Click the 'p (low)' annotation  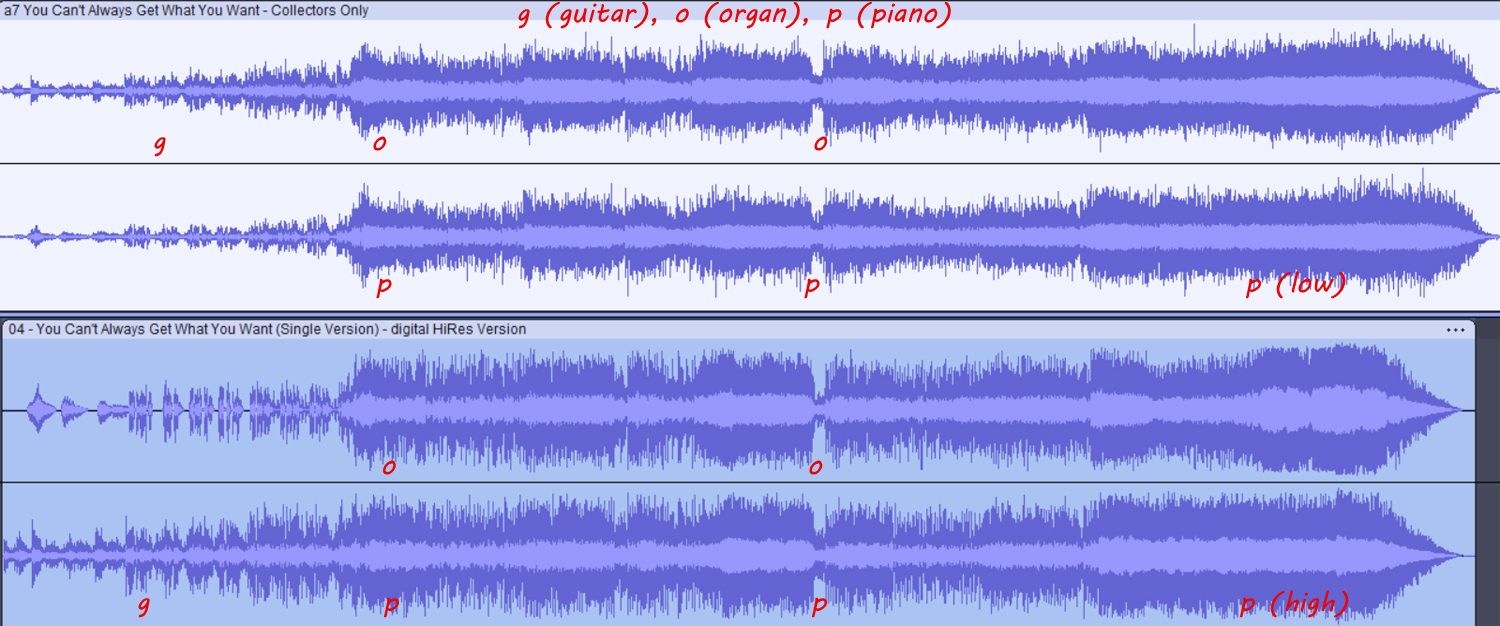click(1295, 285)
